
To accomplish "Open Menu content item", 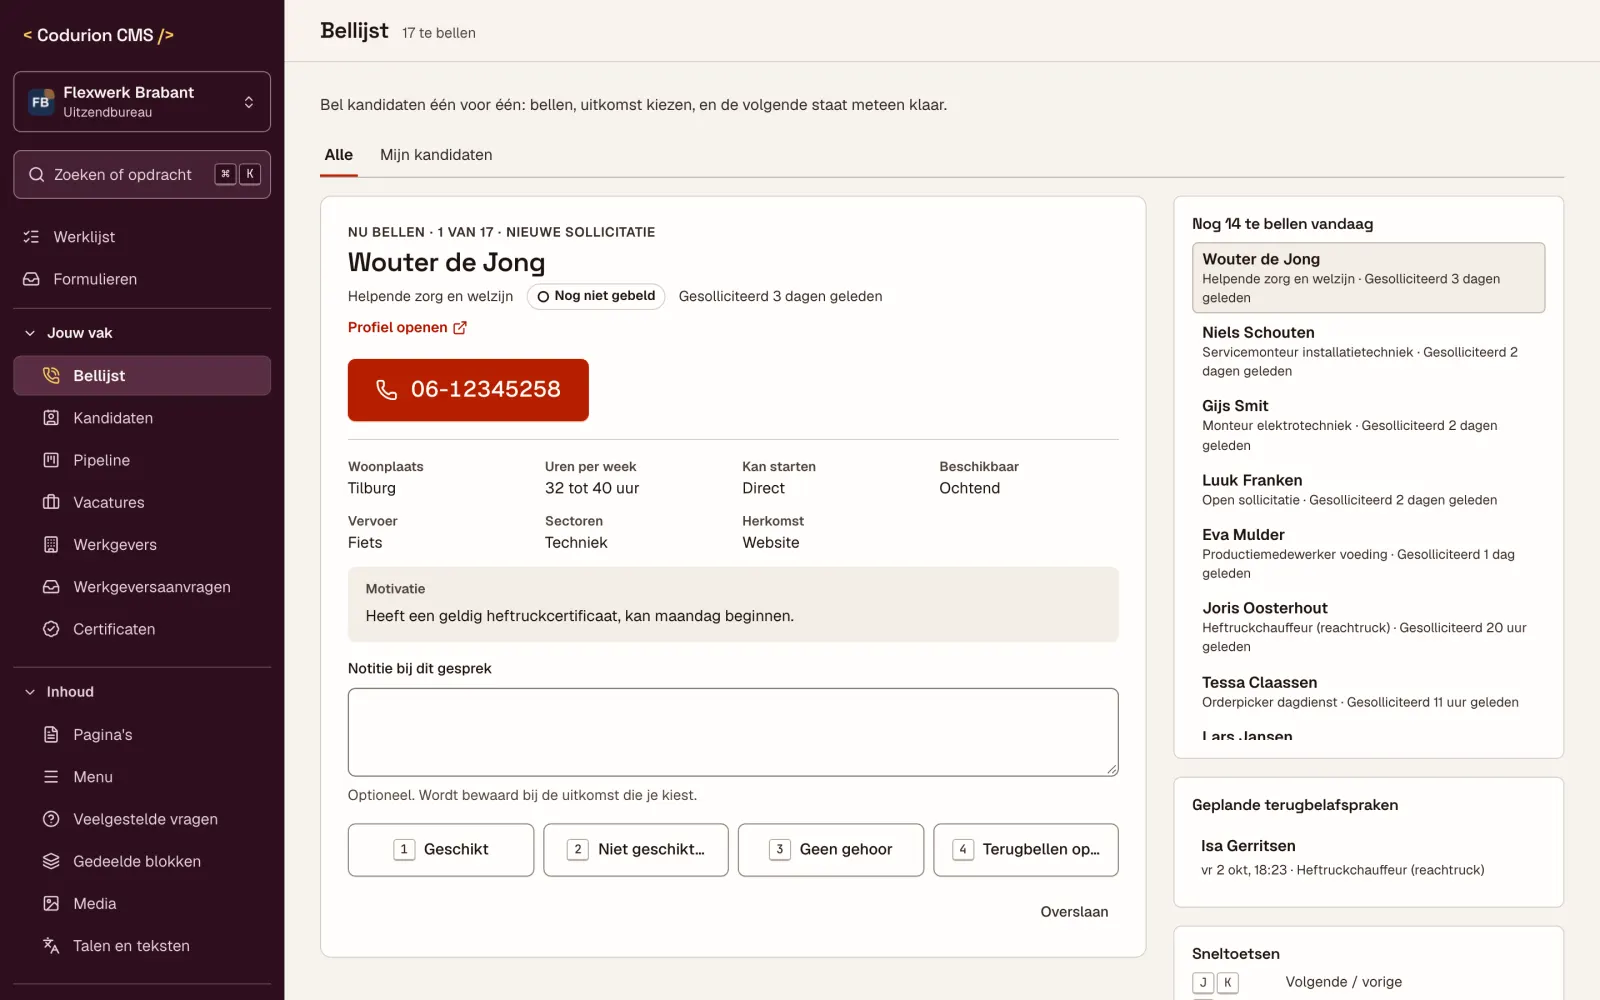I will point(142,777).
